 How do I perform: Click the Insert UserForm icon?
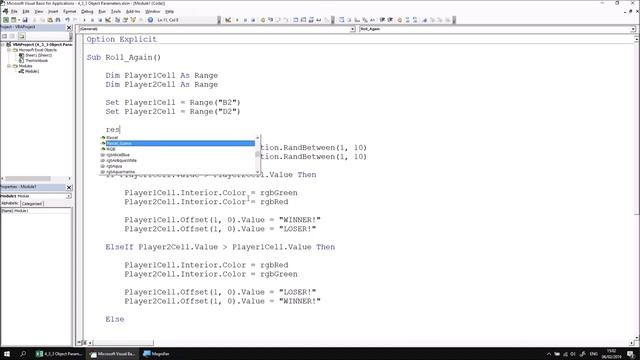pyautogui.click(x=13, y=20)
